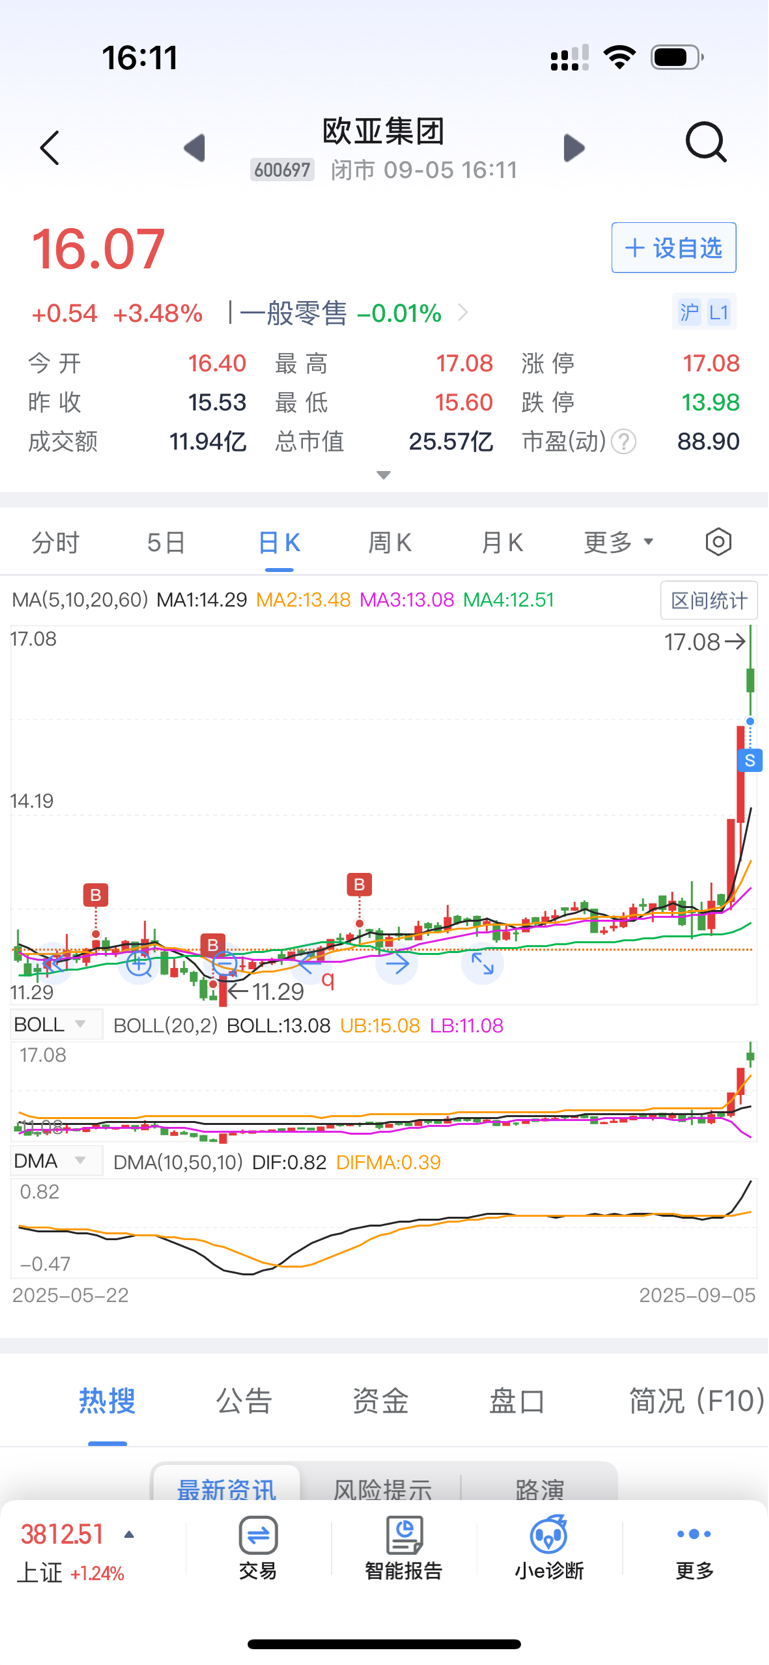
Task: Select 最新资讯 segment
Action: click(x=226, y=1486)
